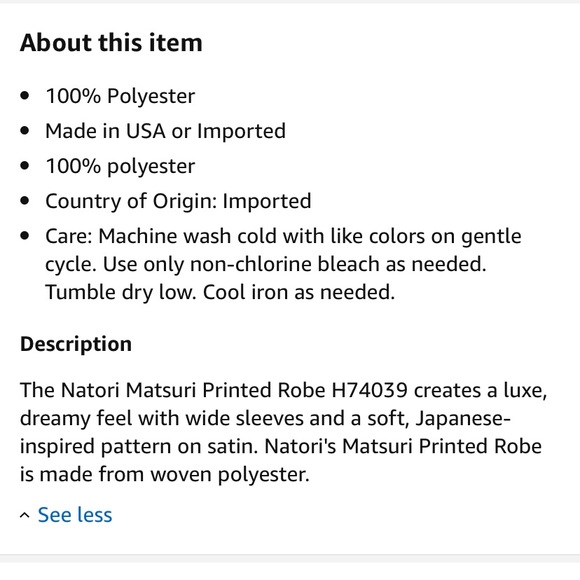Click the words woven polyester in the description
Image resolution: width=580 pixels, height=580 pixels.
click(x=229, y=474)
